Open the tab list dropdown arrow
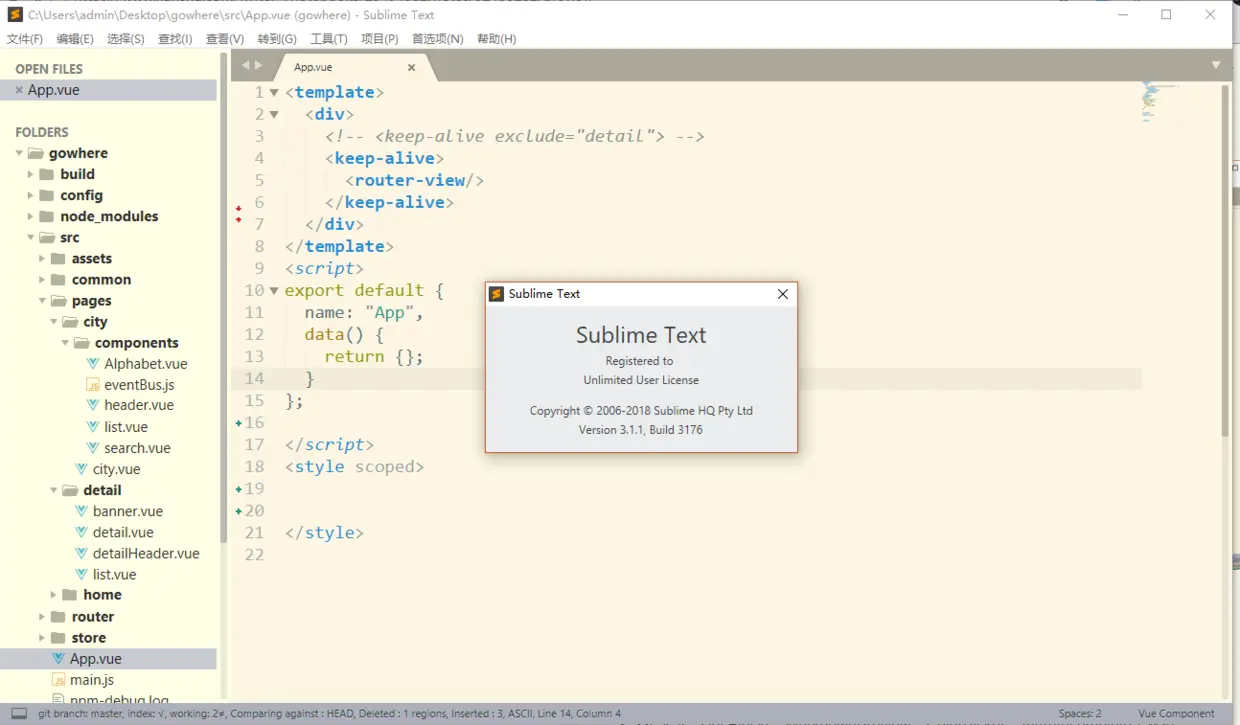 (x=1216, y=65)
